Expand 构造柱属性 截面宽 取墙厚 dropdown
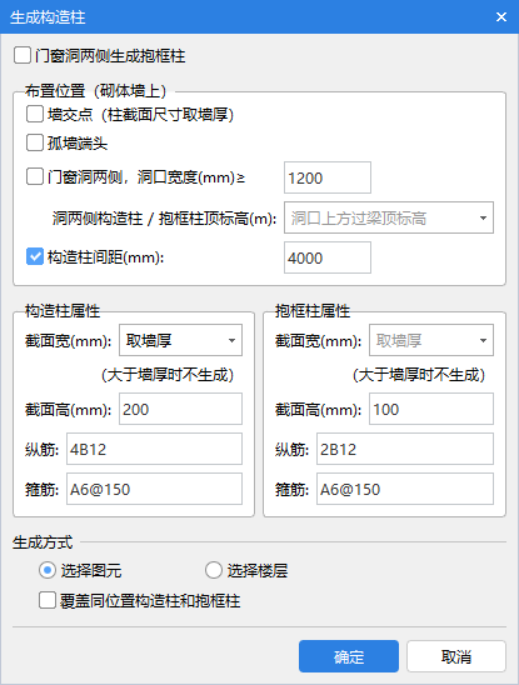The height and width of the screenshot is (685, 519). click(x=180, y=340)
